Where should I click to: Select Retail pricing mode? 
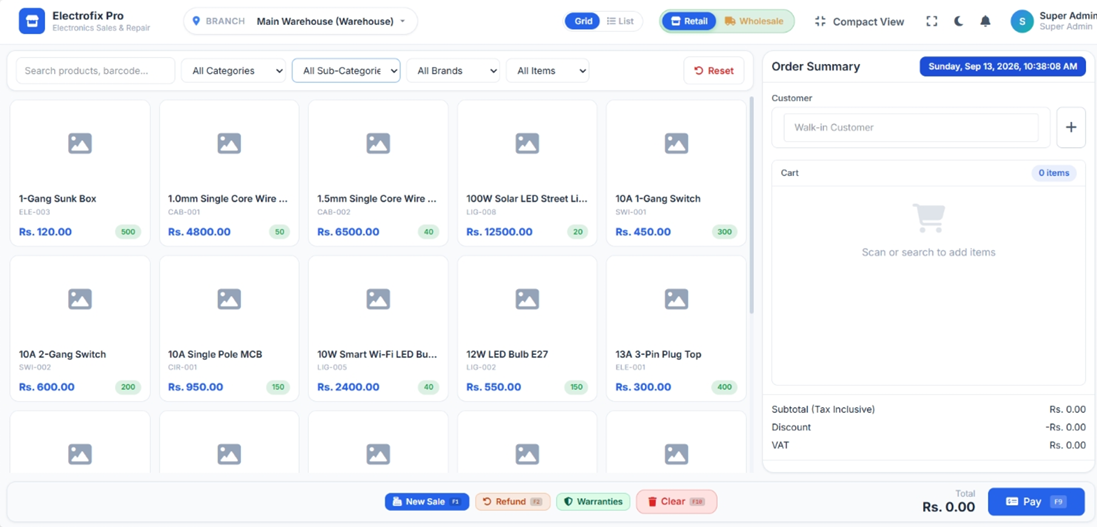click(689, 21)
